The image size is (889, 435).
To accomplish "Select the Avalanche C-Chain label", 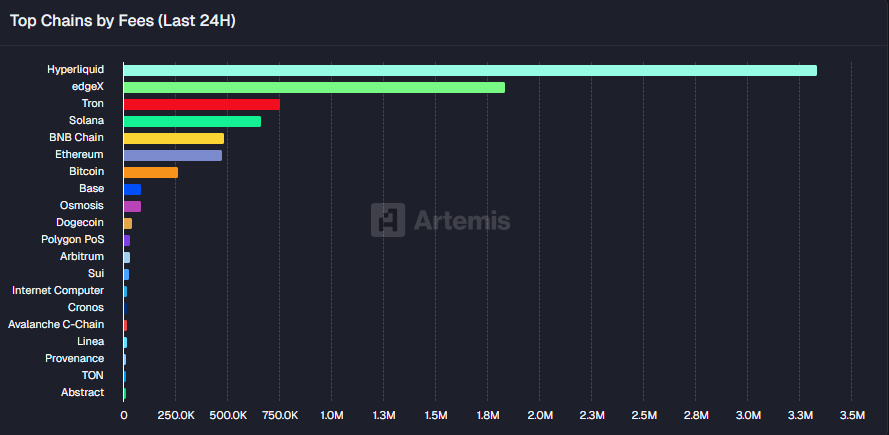I will coord(55,324).
